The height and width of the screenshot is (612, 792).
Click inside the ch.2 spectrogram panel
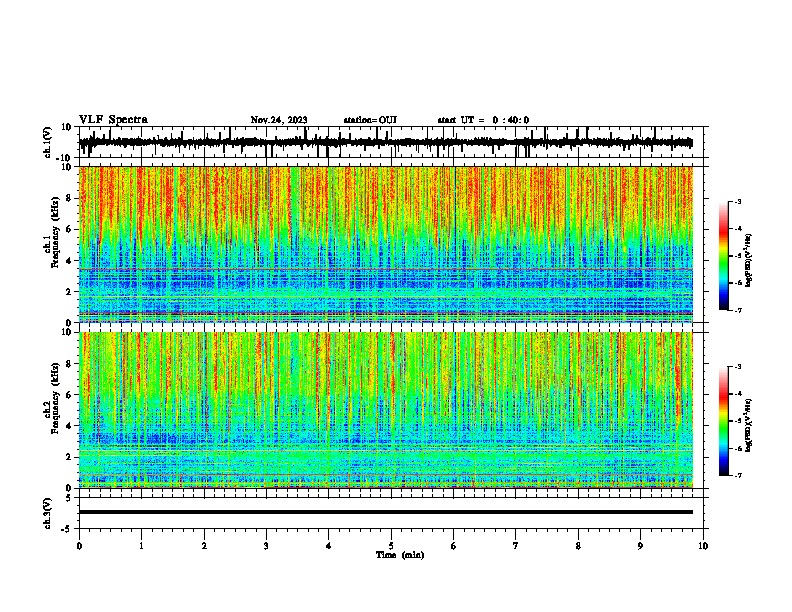(x=386, y=410)
